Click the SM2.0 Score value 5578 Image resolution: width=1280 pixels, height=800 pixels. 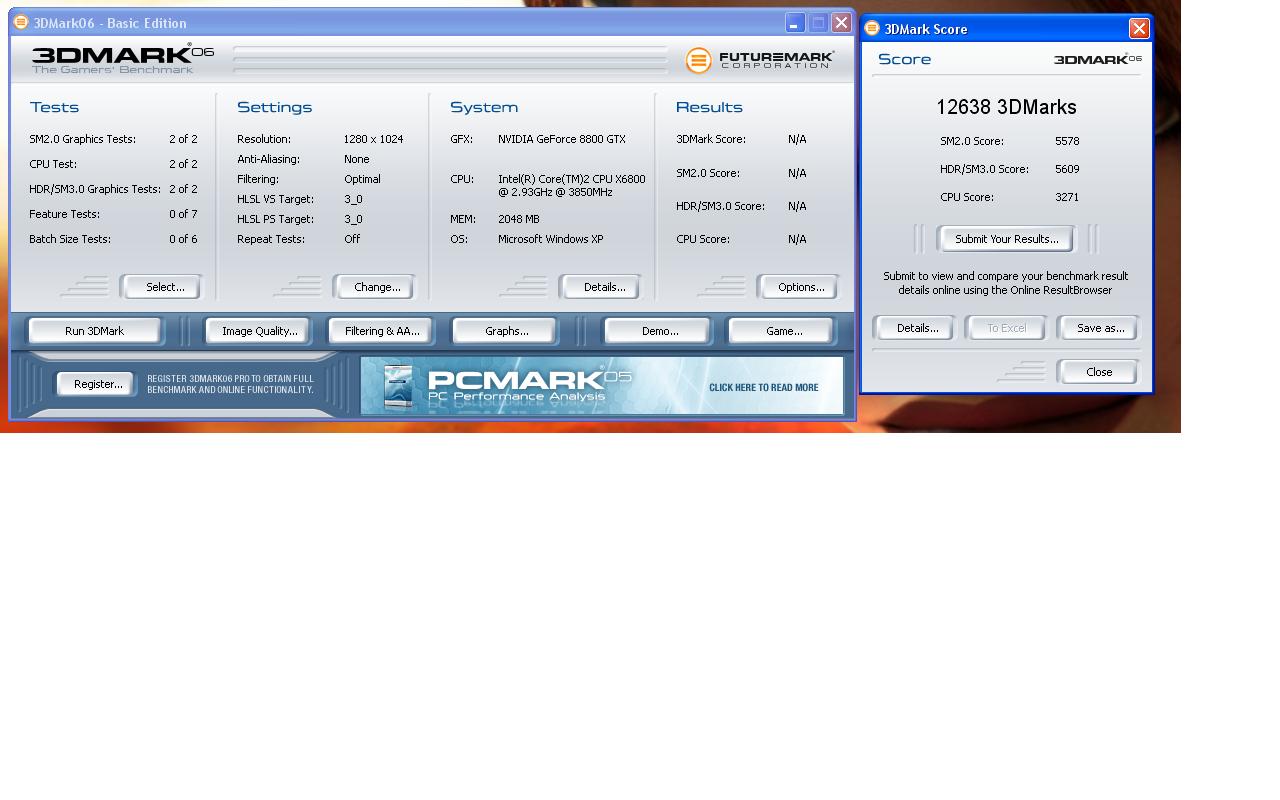[x=1067, y=141]
